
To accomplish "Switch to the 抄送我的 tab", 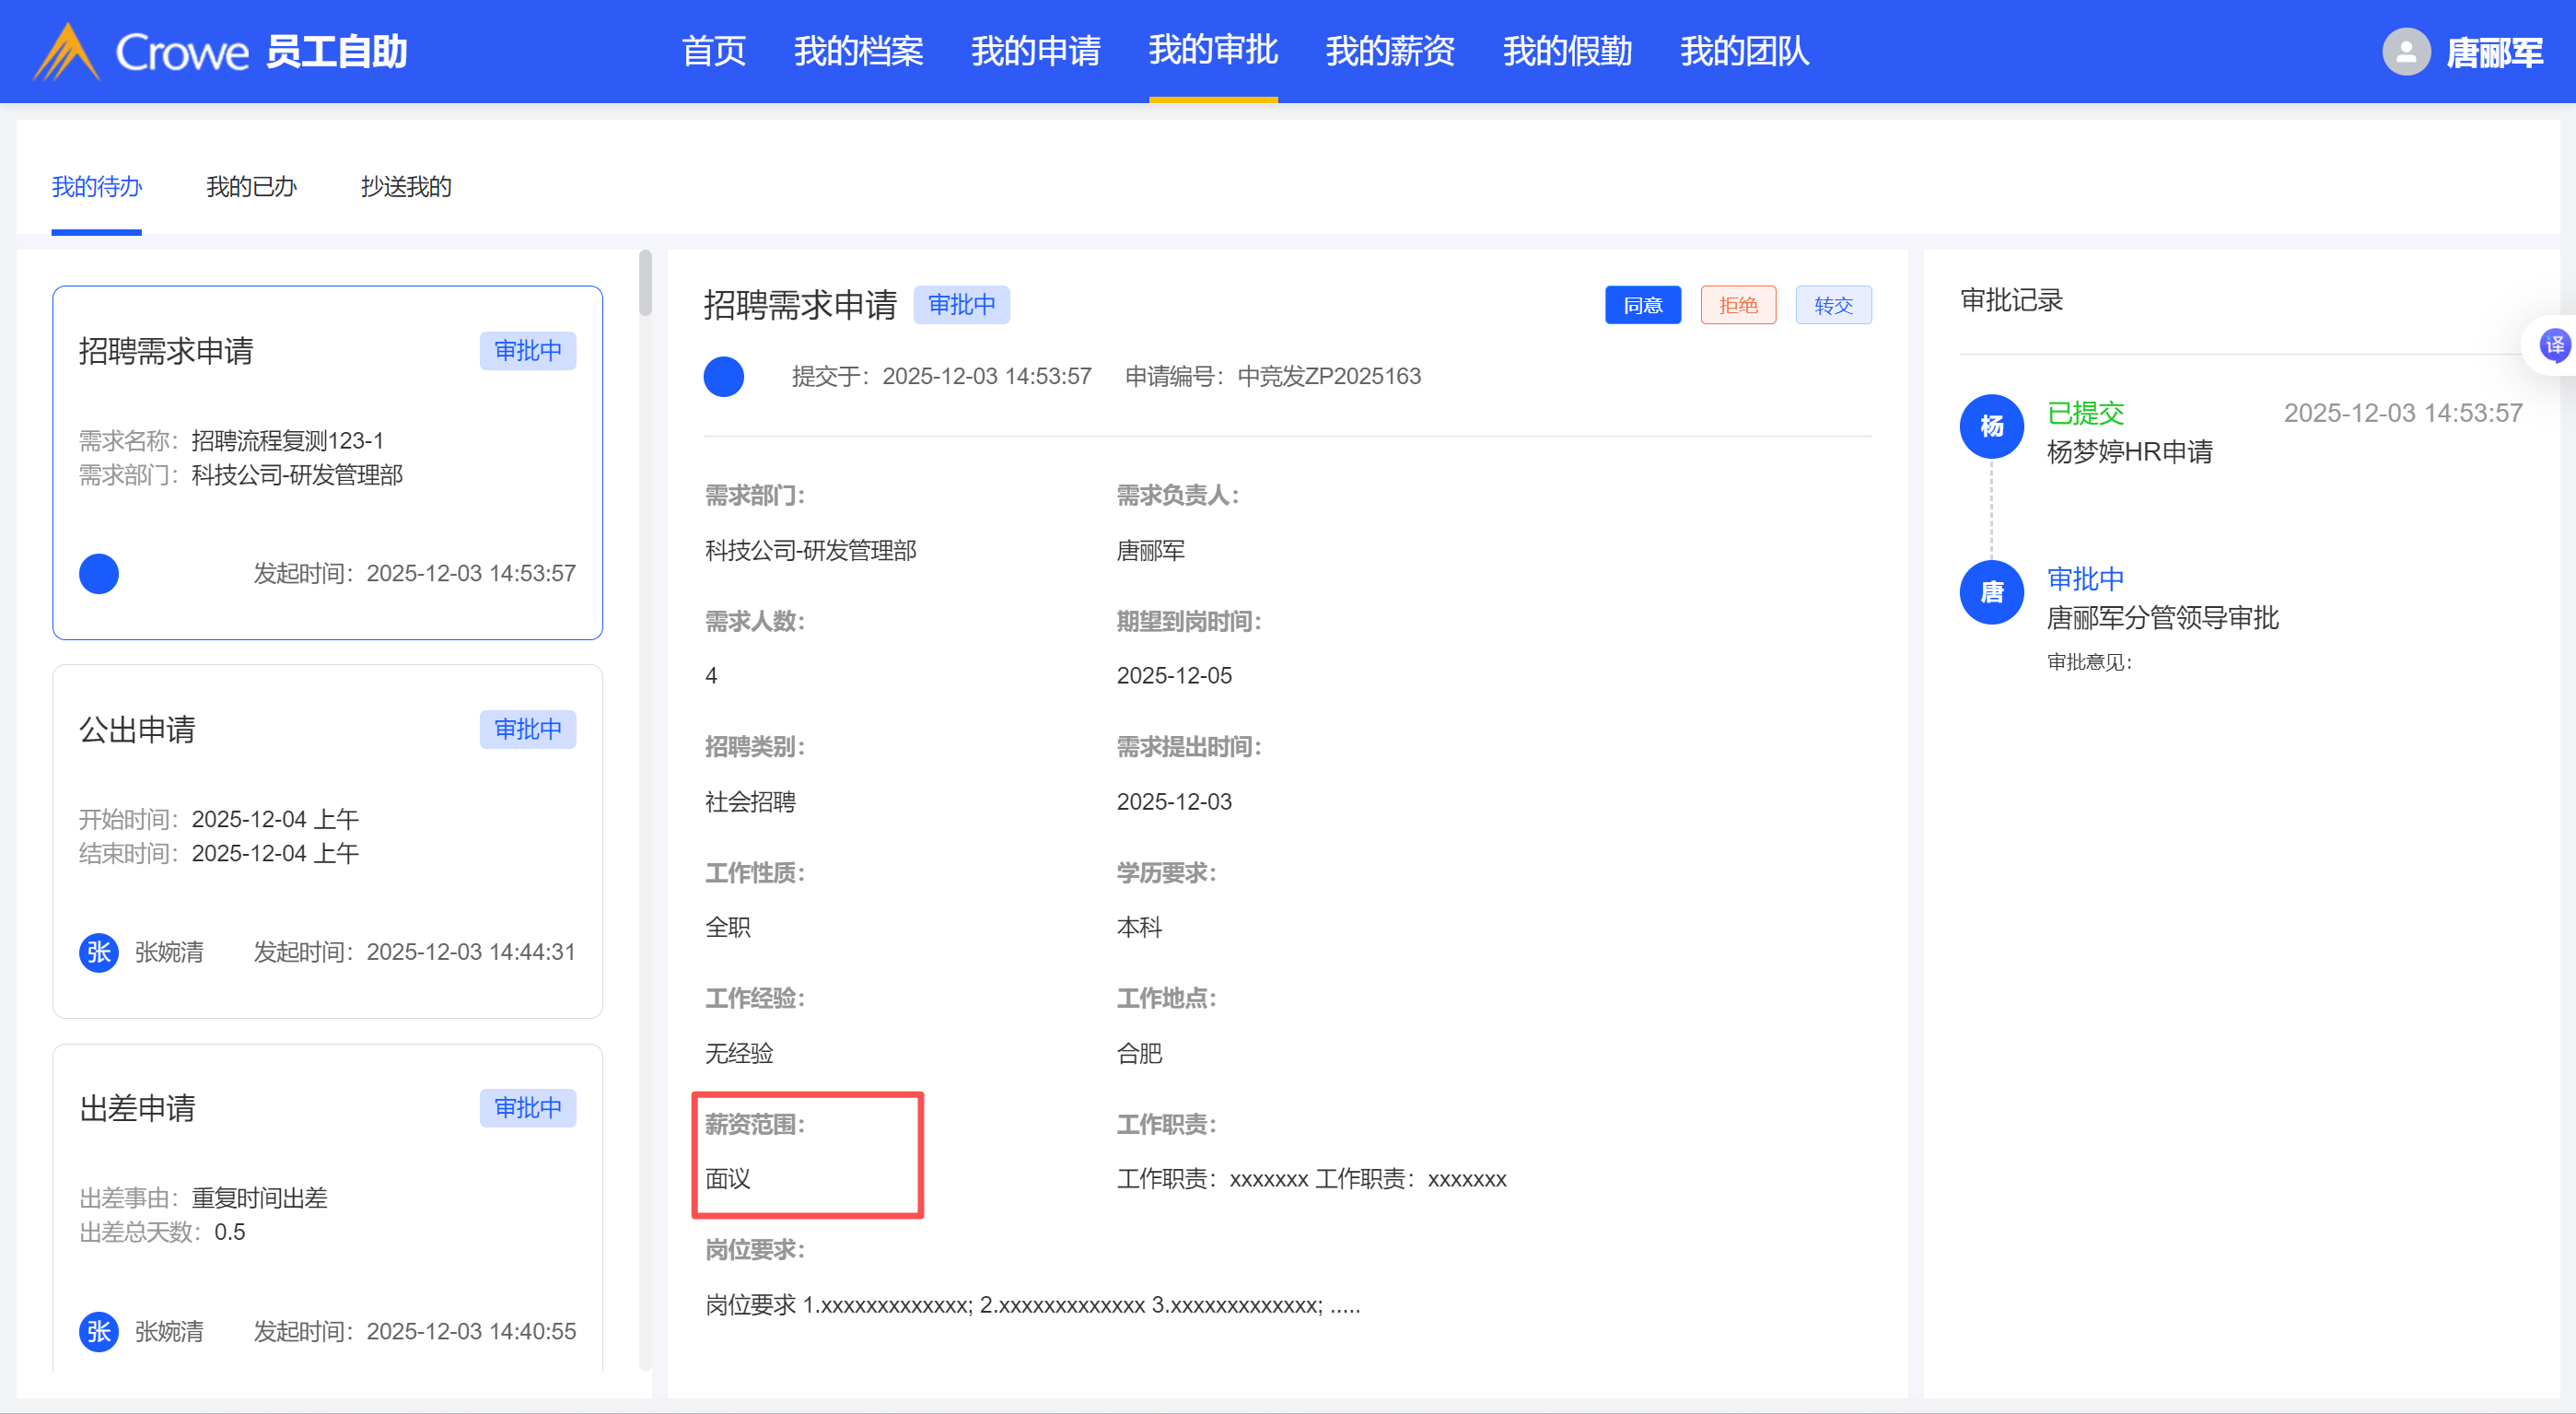I will (406, 187).
